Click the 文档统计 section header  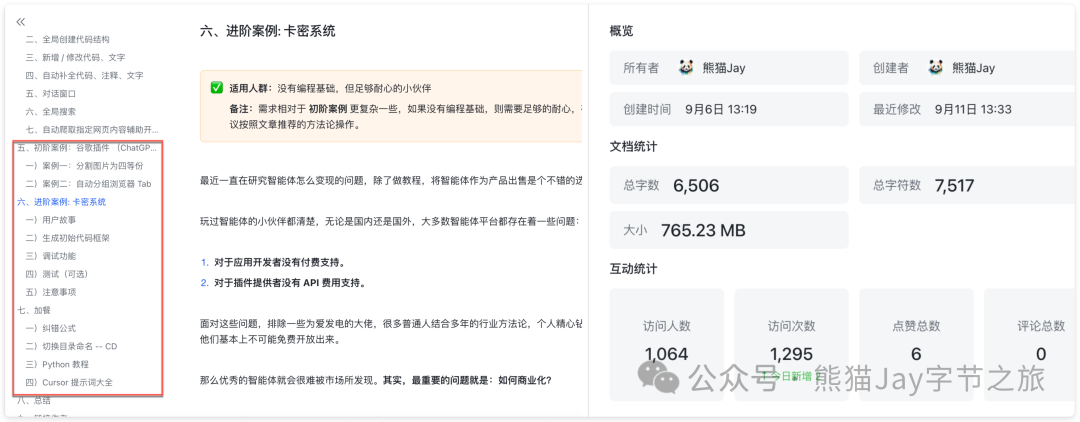pos(633,146)
